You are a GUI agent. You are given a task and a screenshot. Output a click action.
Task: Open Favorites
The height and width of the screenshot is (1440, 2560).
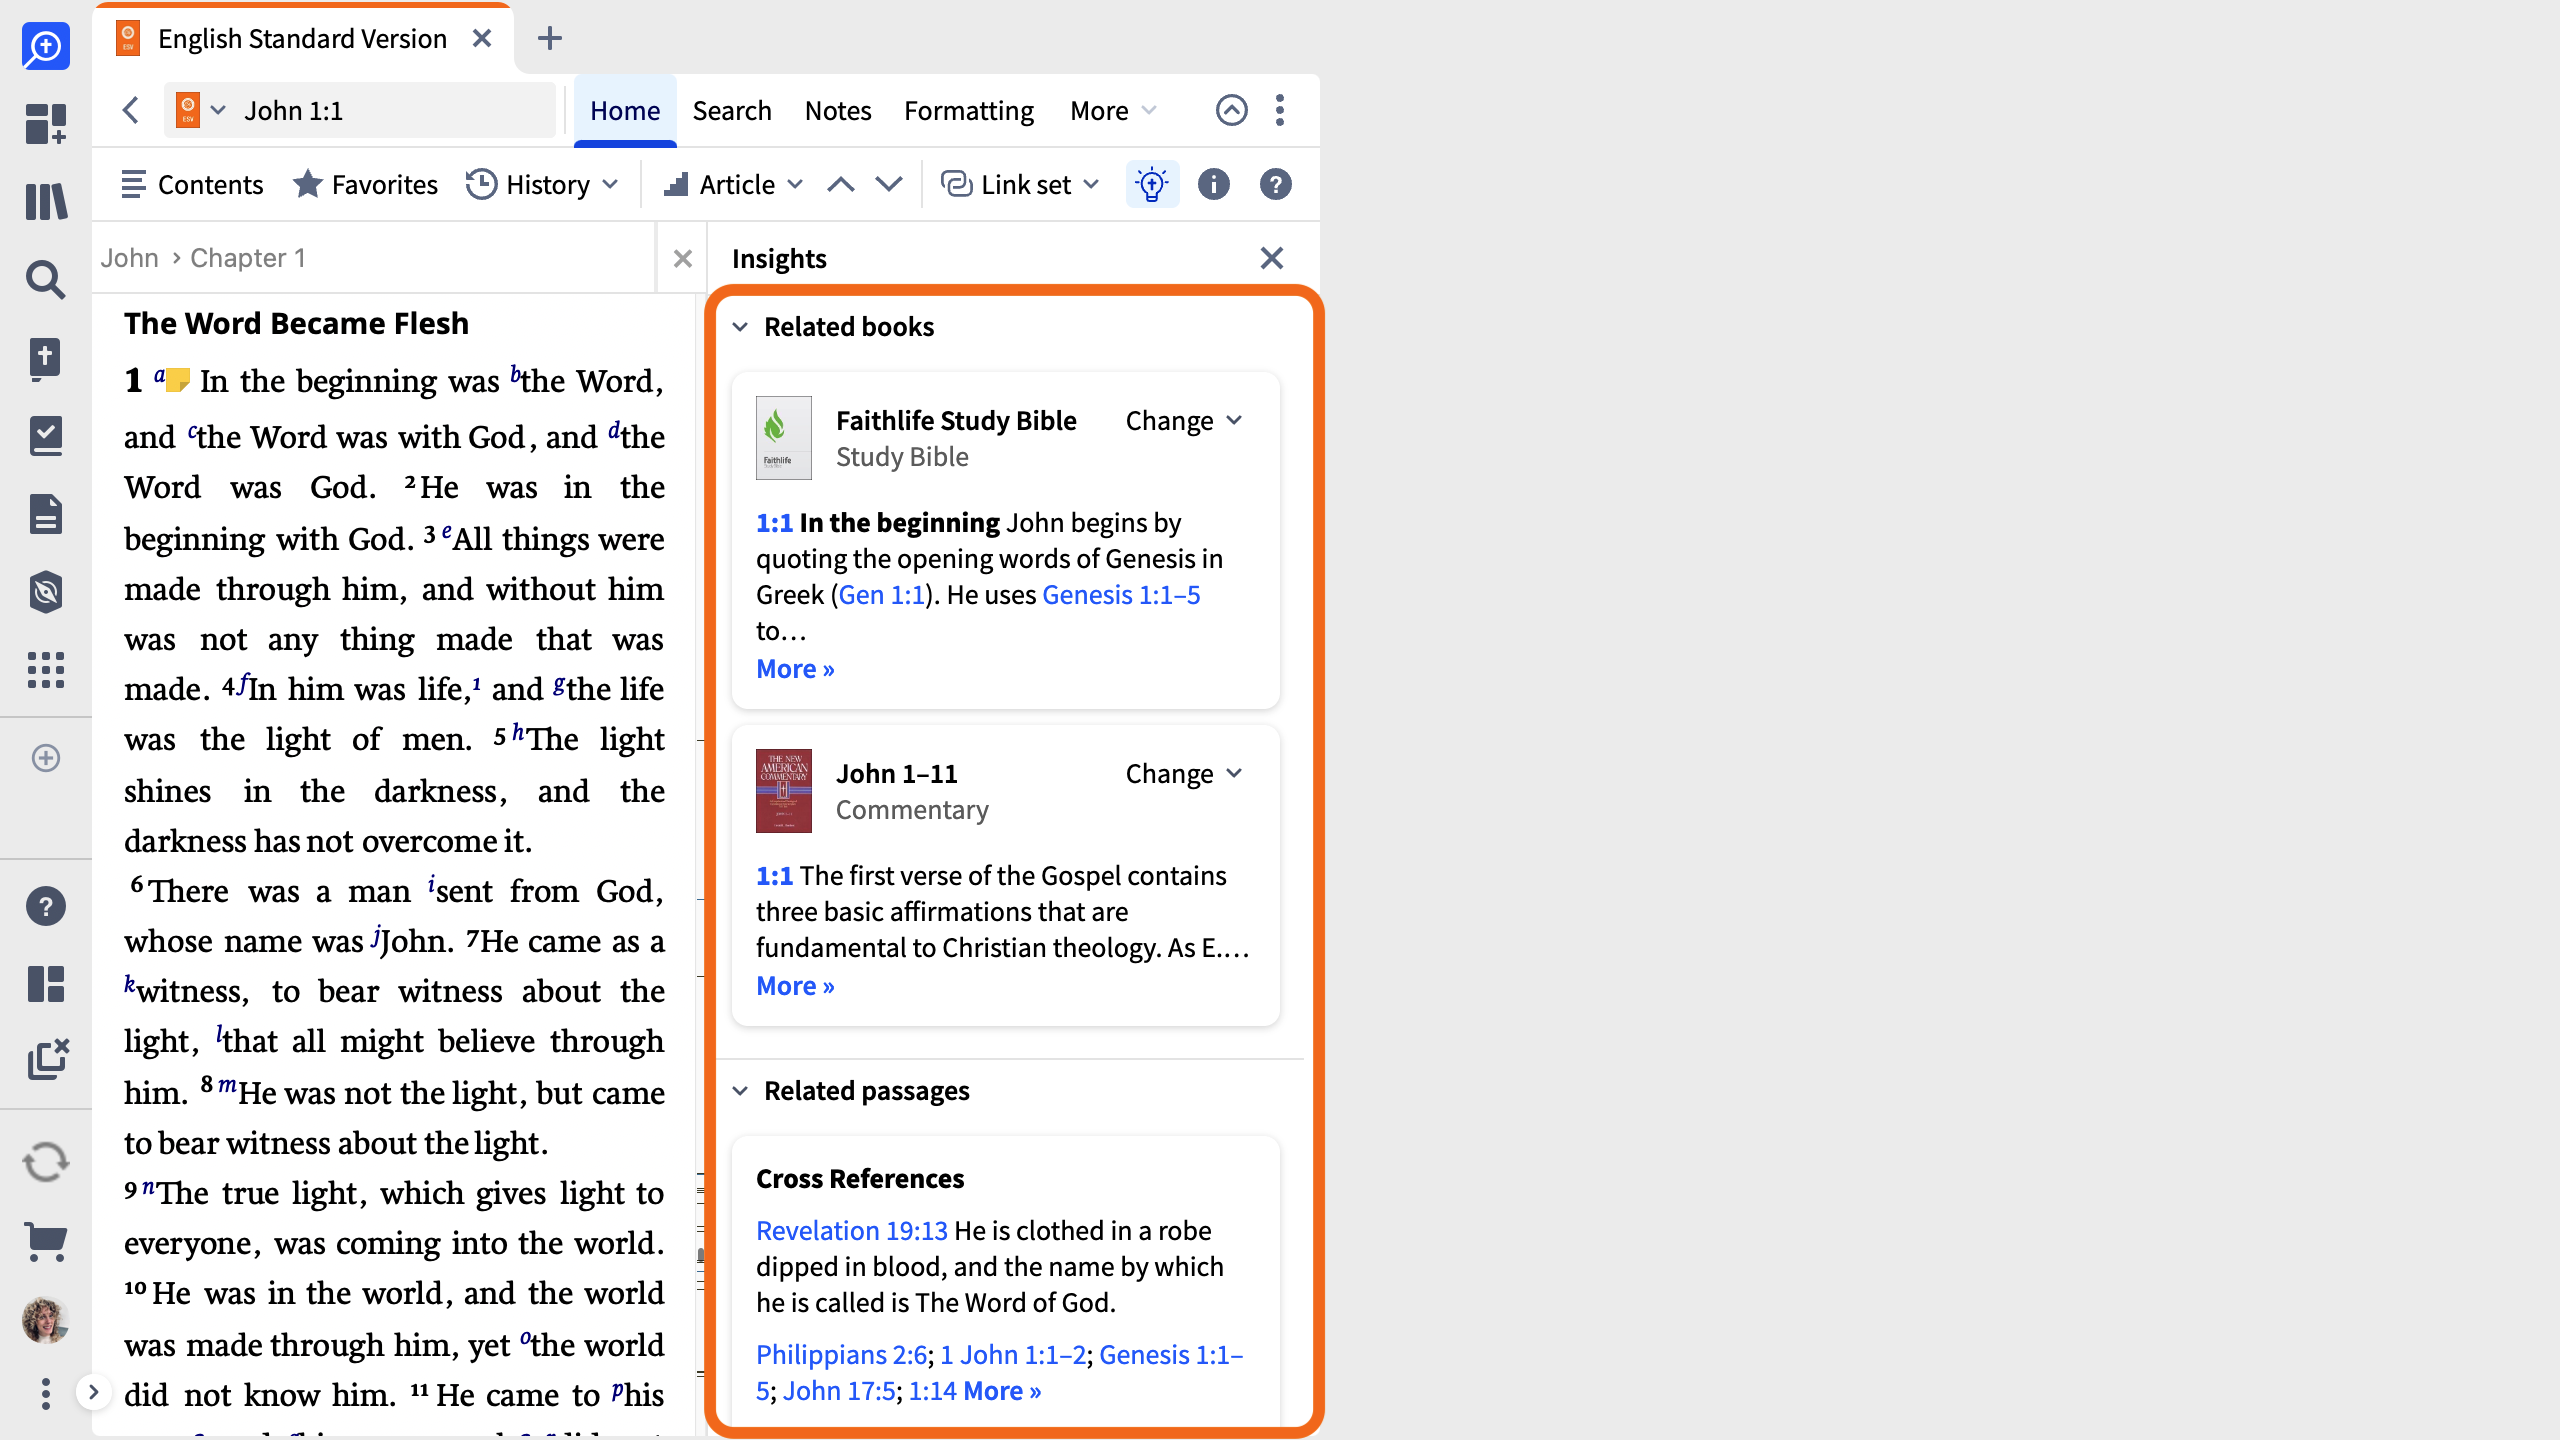(x=365, y=184)
